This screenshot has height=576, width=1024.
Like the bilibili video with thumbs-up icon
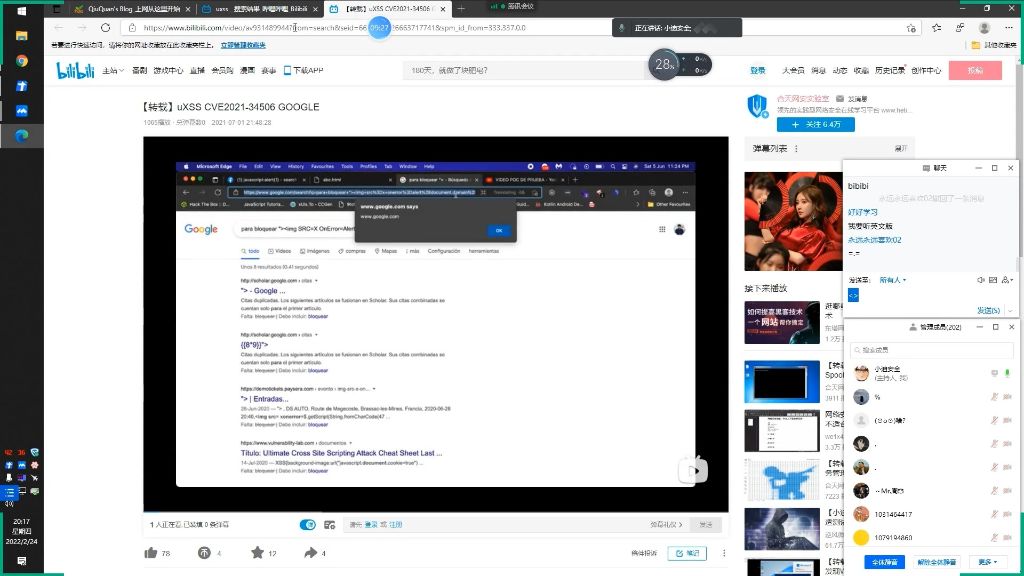151,553
